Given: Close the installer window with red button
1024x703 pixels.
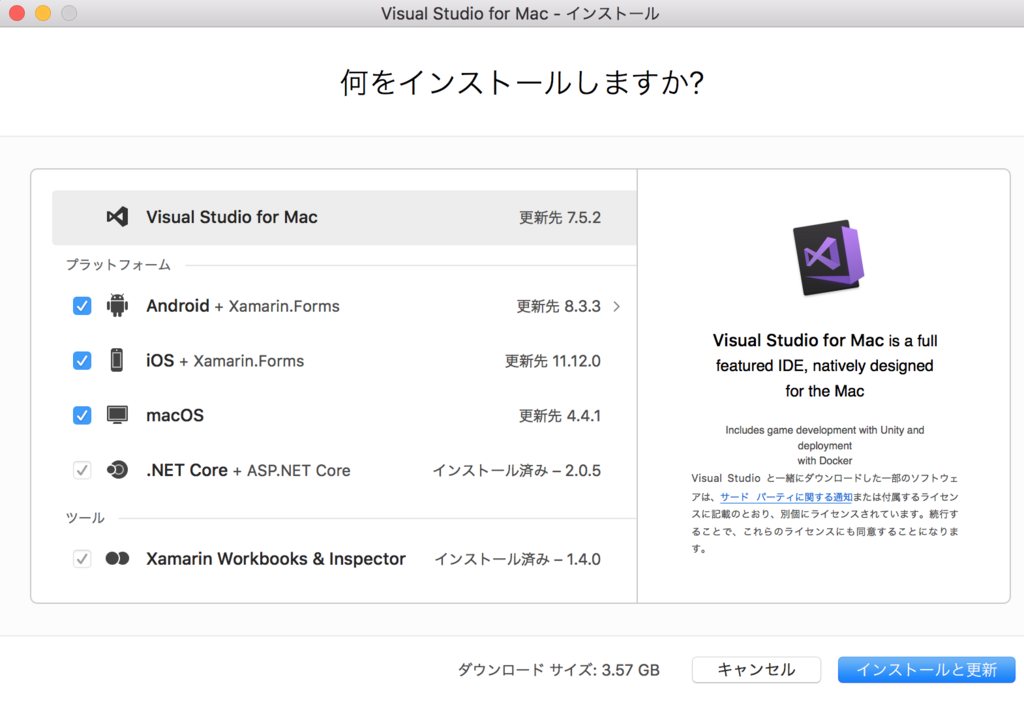Looking at the screenshot, I should [17, 13].
